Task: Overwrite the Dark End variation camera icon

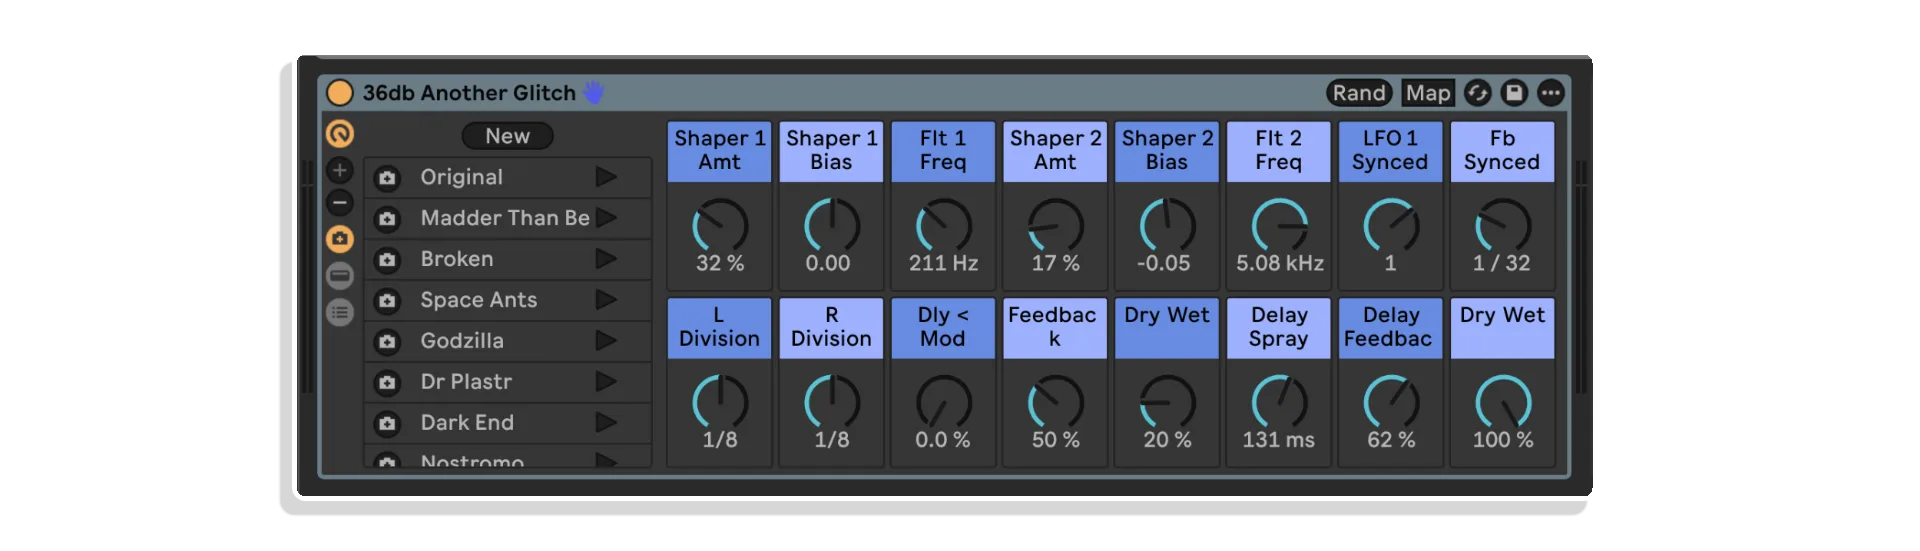Action: coord(387,424)
